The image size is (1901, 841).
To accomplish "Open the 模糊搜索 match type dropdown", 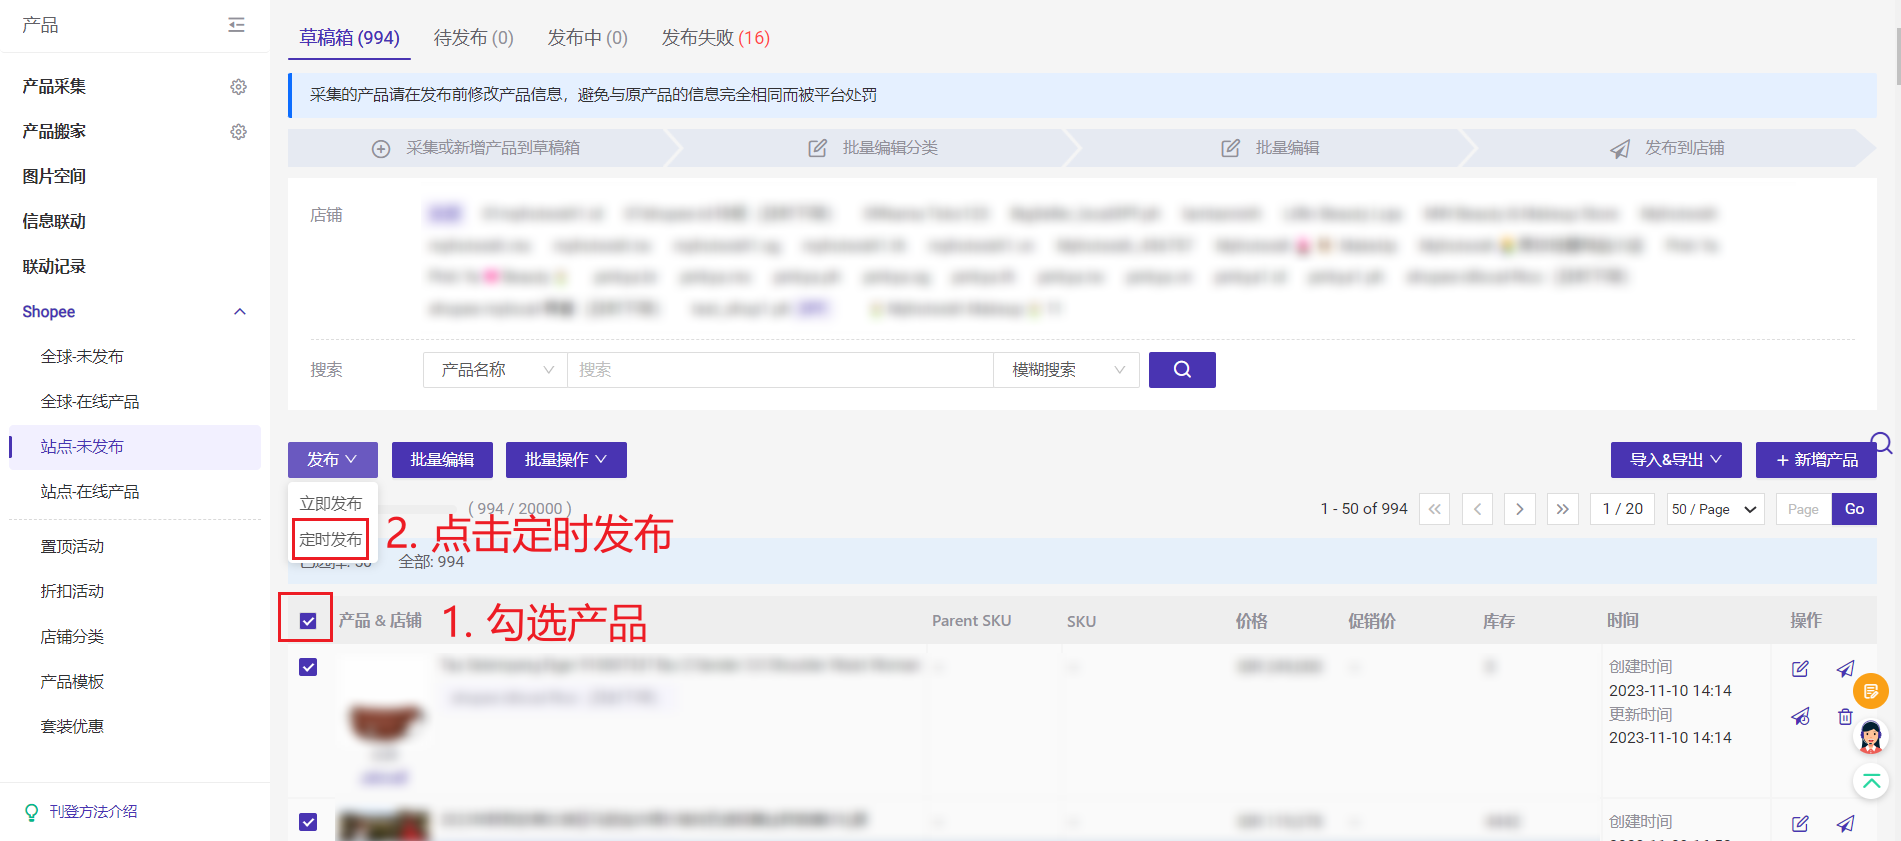I will coord(1066,370).
